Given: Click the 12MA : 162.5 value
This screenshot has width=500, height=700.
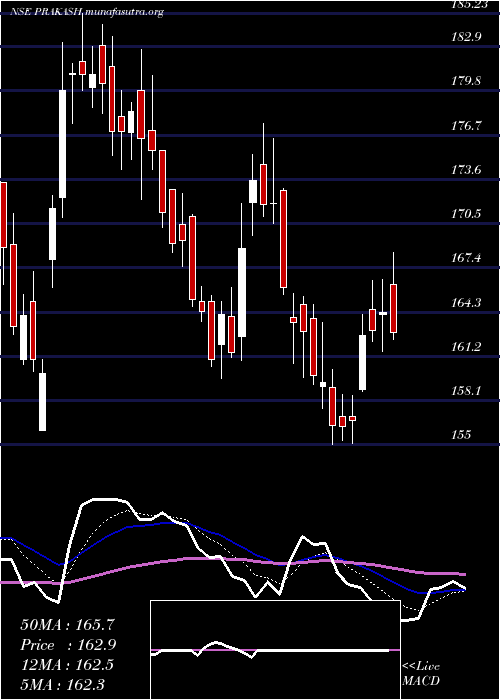Looking at the screenshot, I should 68,665.
